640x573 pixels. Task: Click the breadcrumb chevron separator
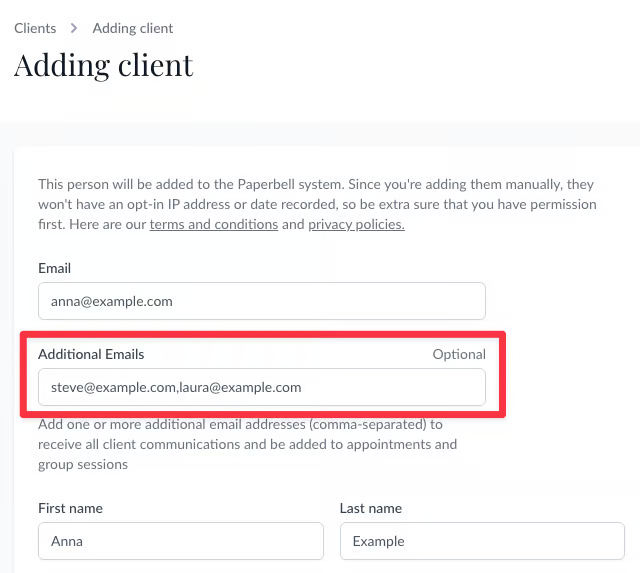[x=74, y=29]
